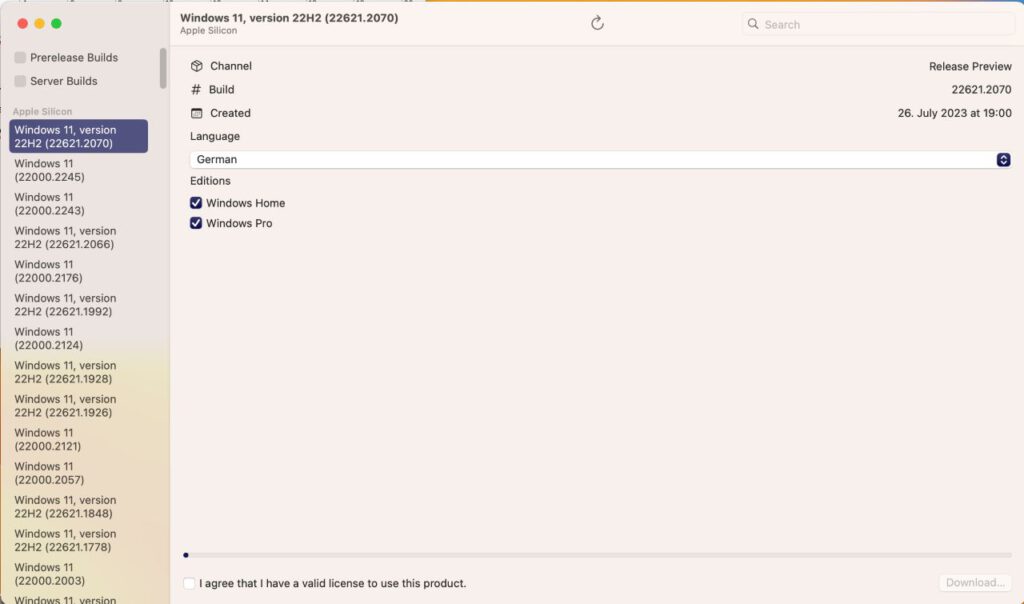Screen dimensions: 1024x604
Task: Click the Editions label
Action: pyautogui.click(x=210, y=180)
